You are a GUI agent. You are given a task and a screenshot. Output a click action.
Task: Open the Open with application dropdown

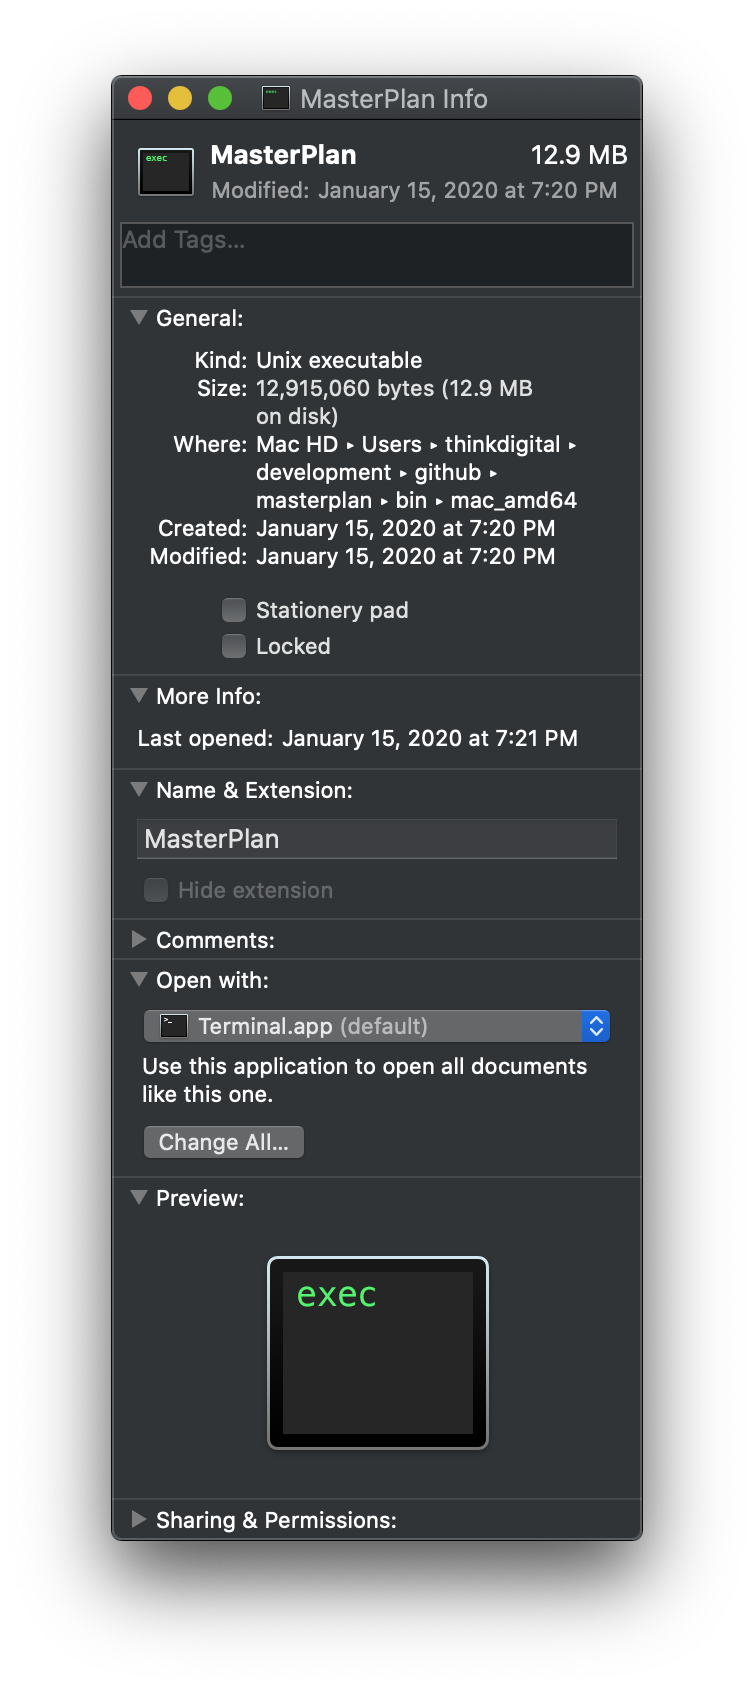595,1025
